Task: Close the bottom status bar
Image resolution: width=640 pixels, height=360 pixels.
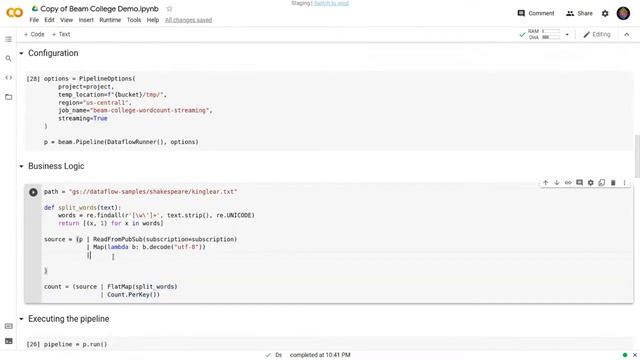Action: coord(635,355)
